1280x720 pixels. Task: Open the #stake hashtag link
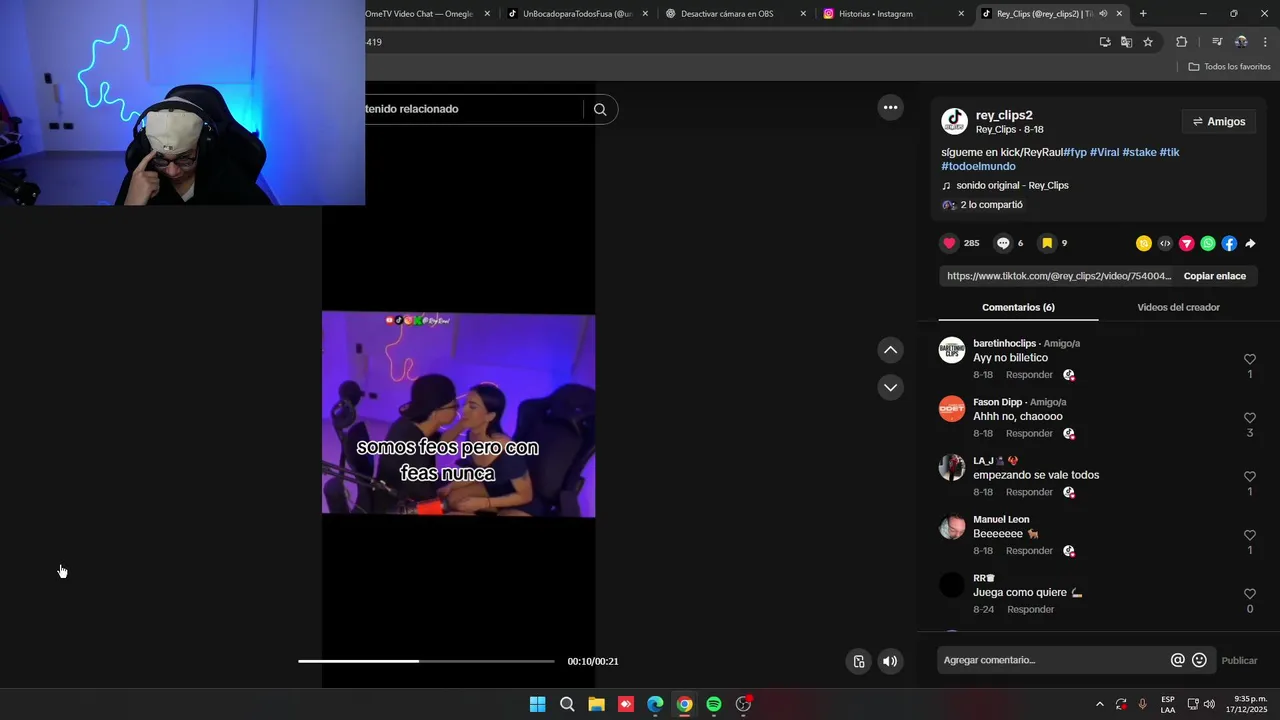point(1139,152)
